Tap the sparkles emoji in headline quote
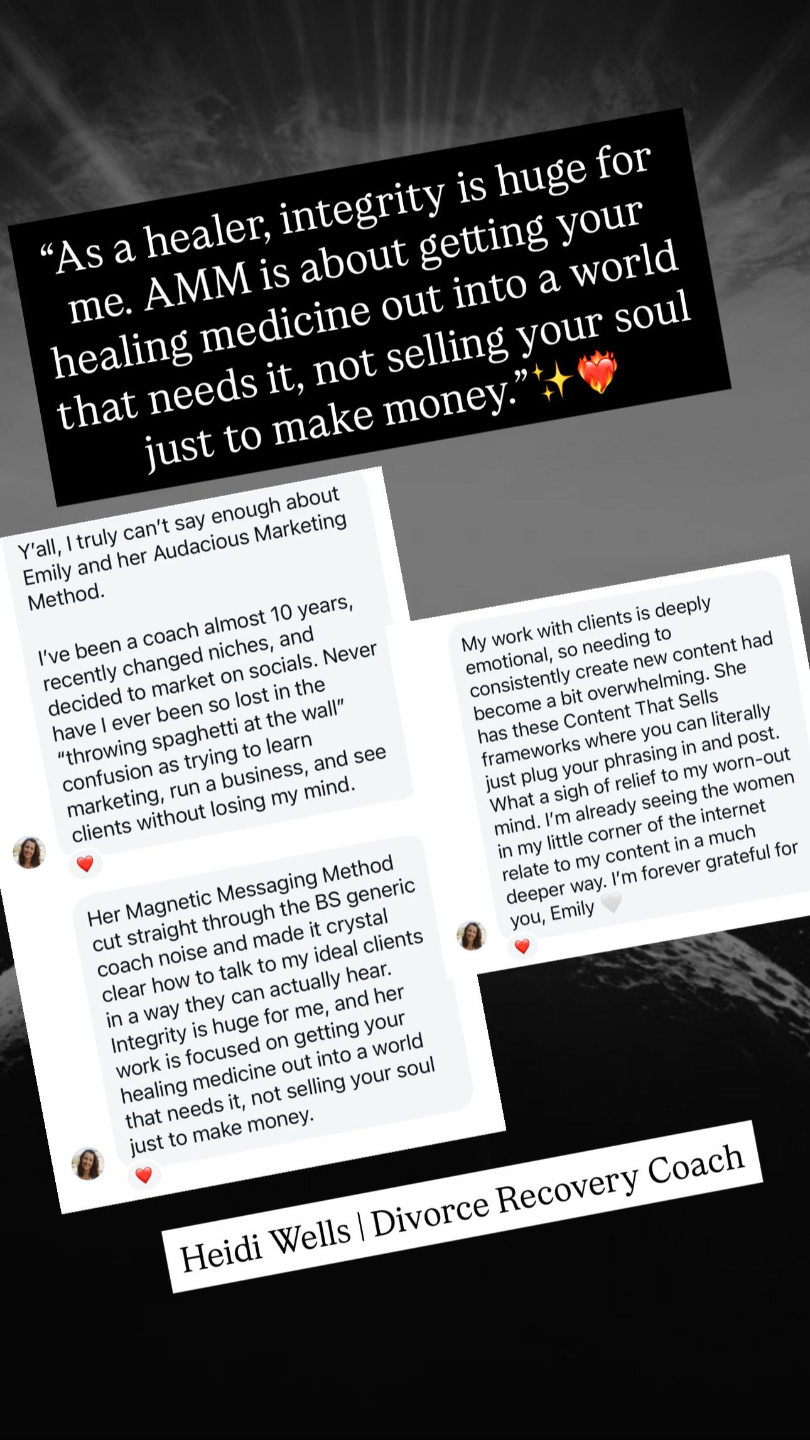Image resolution: width=810 pixels, height=1440 pixels. point(551,382)
